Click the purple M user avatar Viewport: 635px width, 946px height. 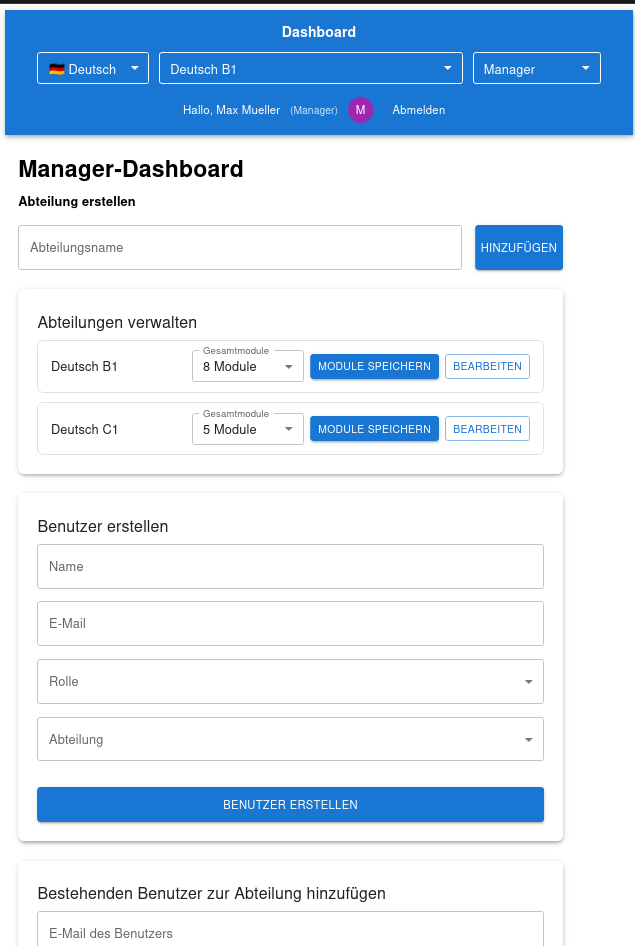pyautogui.click(x=360, y=110)
